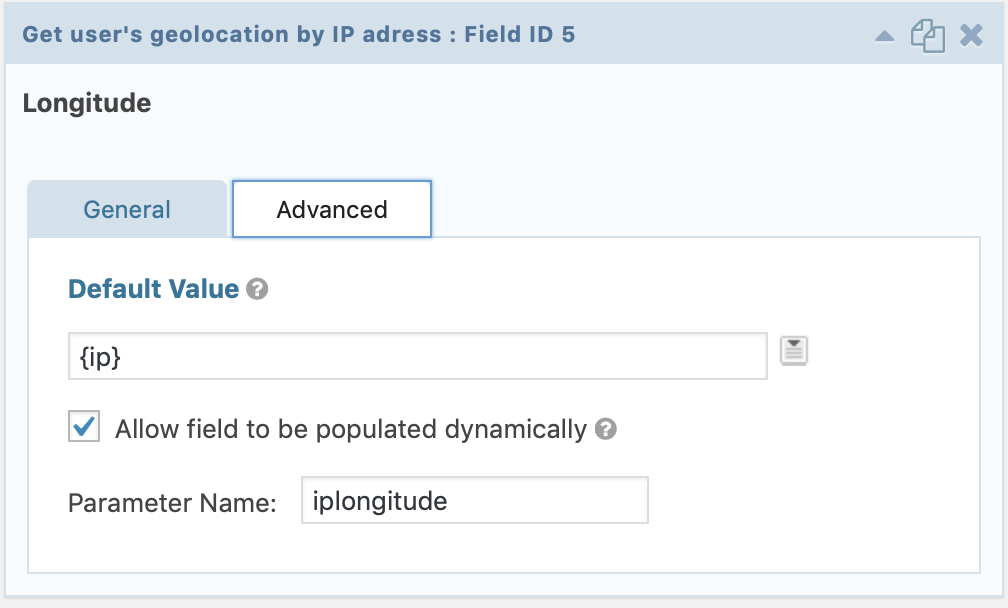Click the Parameter Name label
This screenshot has height=608, width=1008.
(x=172, y=503)
